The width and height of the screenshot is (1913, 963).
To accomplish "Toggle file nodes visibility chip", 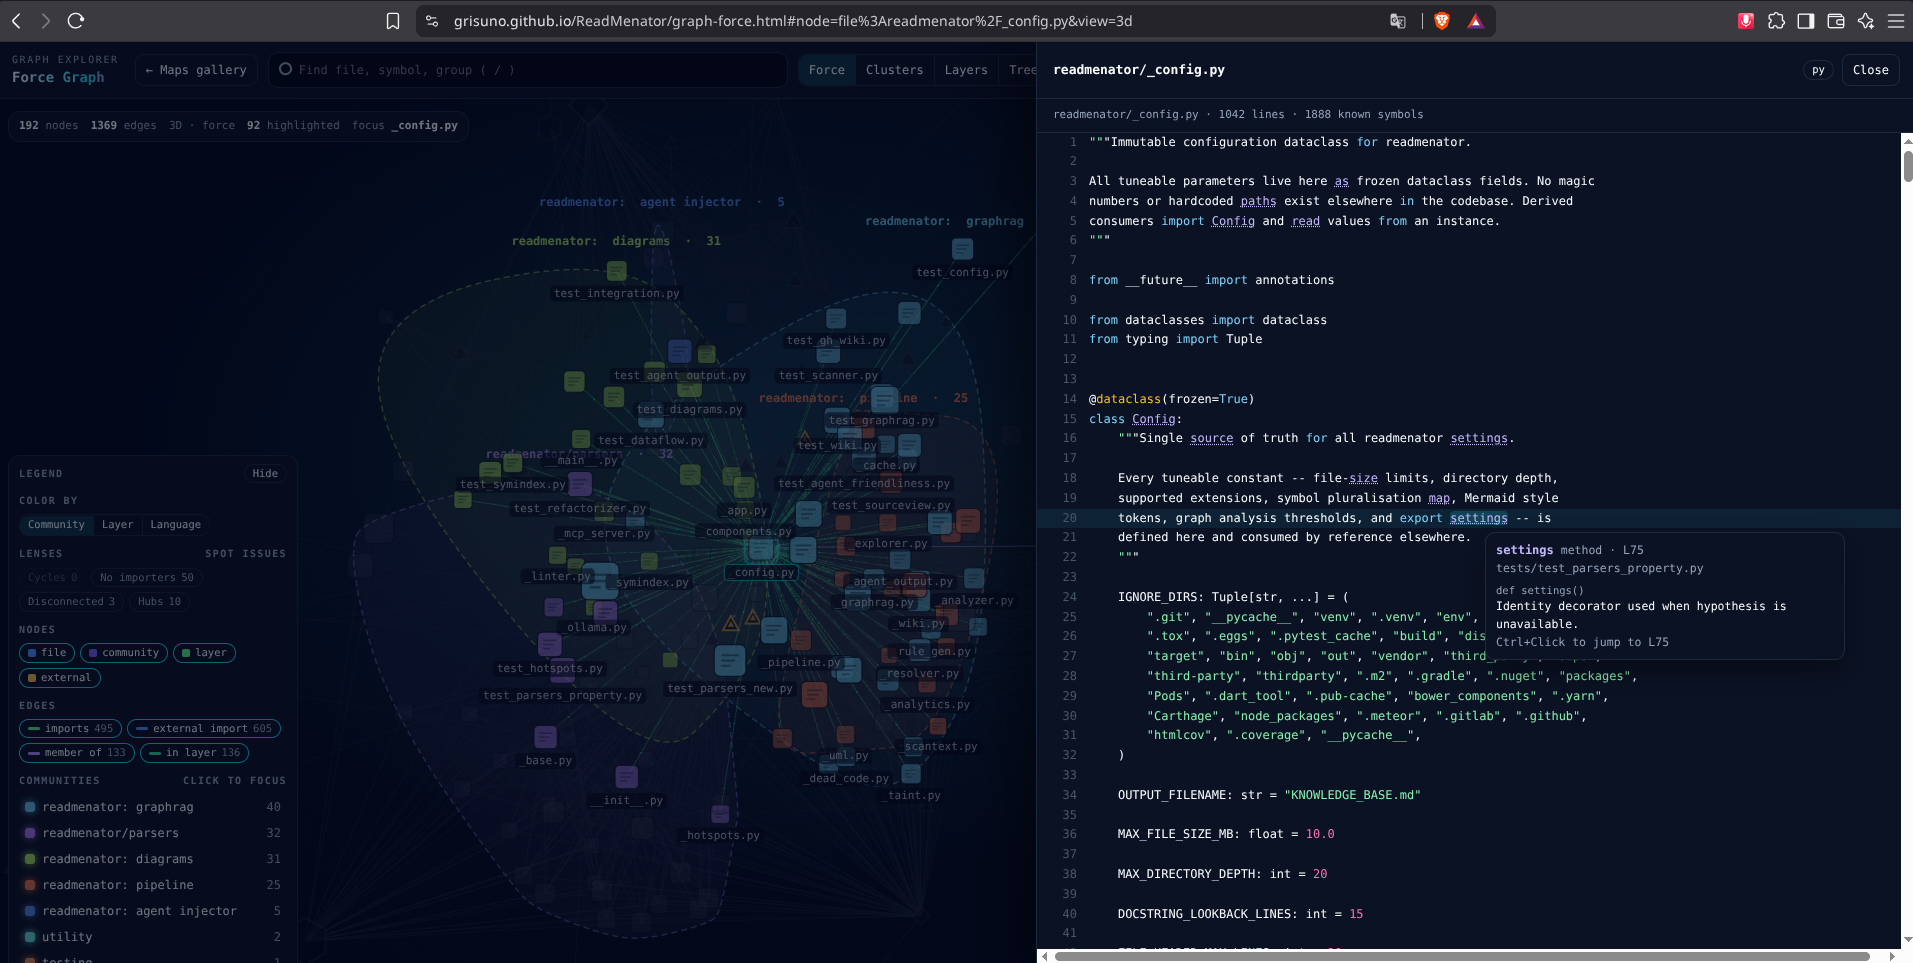I will coord(47,653).
